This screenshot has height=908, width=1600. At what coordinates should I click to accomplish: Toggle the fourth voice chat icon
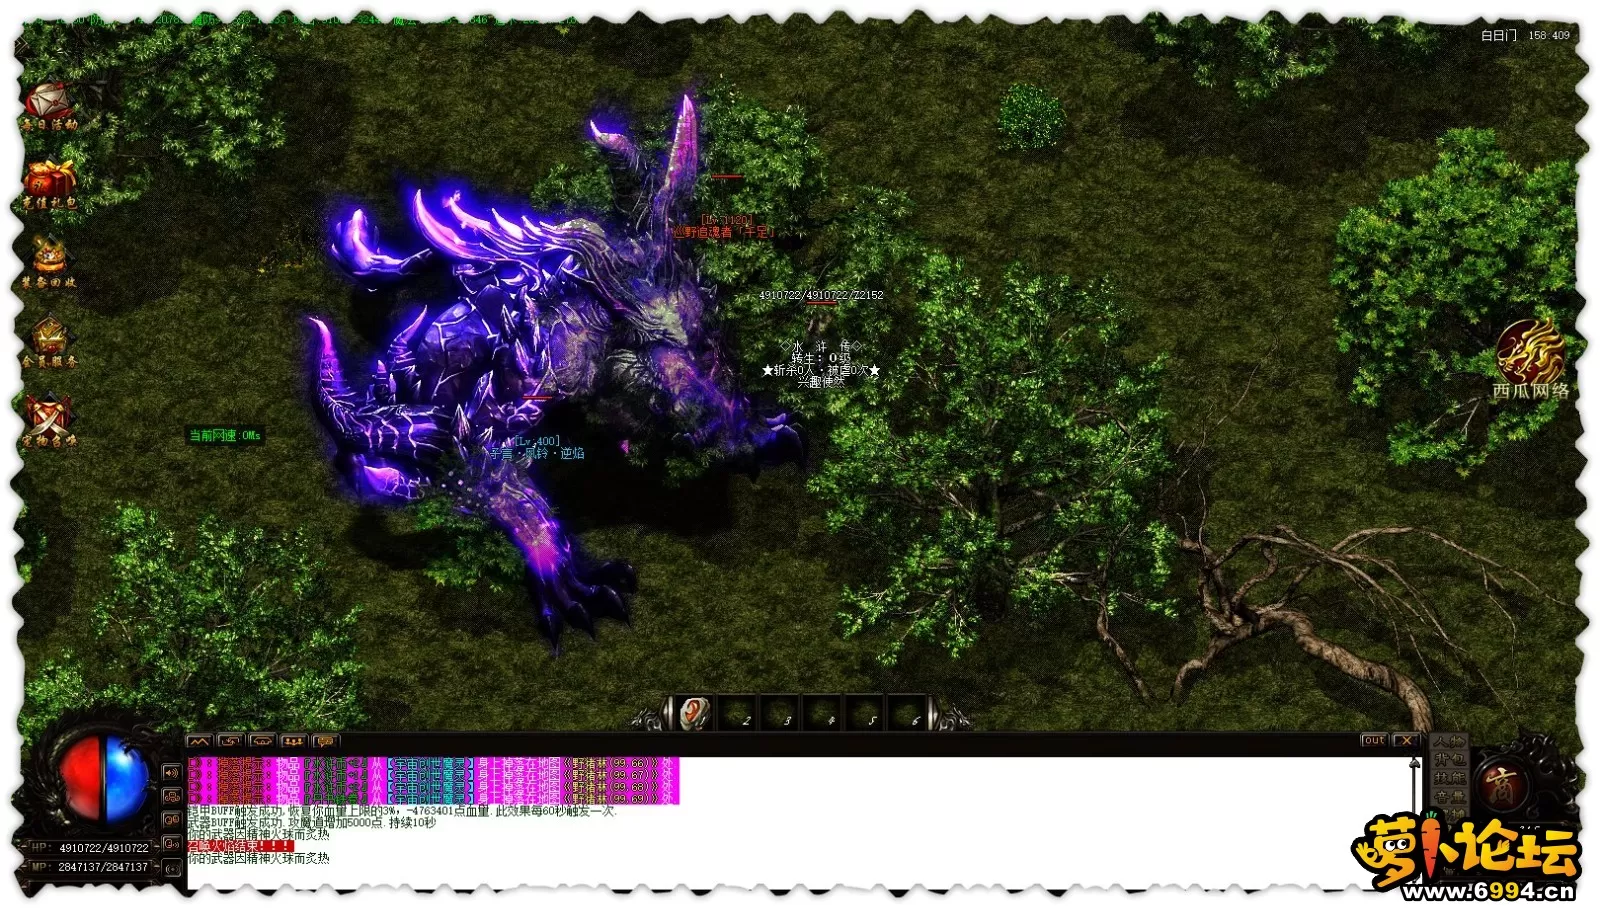click(x=171, y=845)
